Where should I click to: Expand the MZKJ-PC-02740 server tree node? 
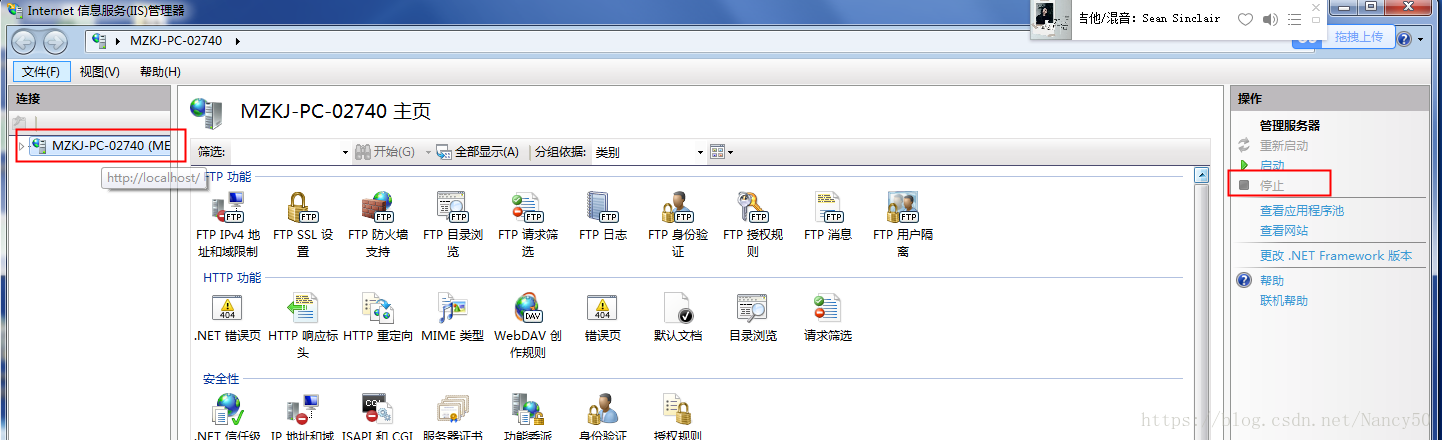click(21, 146)
